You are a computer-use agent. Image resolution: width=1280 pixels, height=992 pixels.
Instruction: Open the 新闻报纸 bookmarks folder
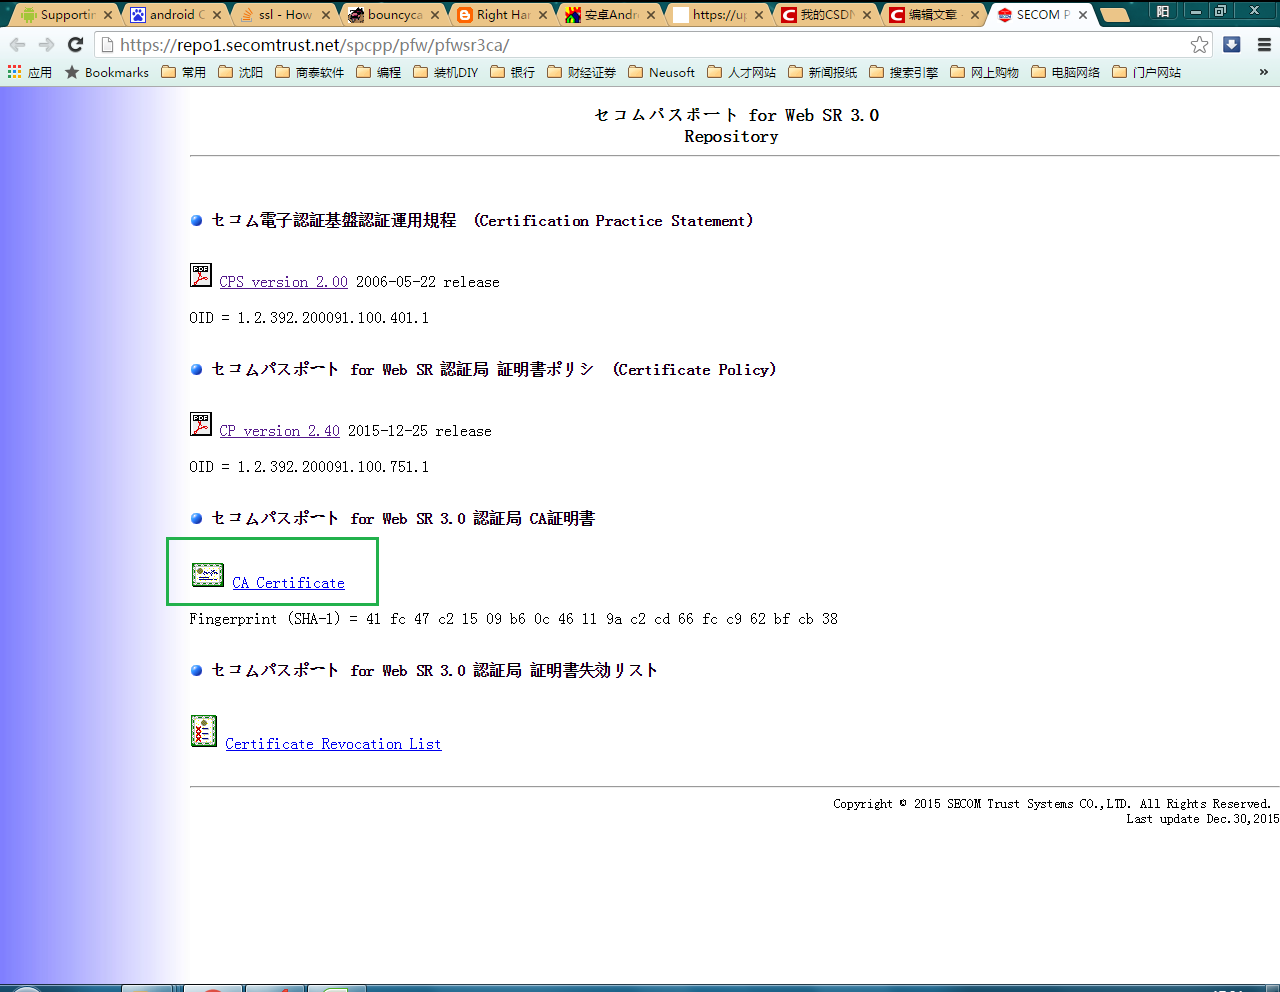point(823,72)
